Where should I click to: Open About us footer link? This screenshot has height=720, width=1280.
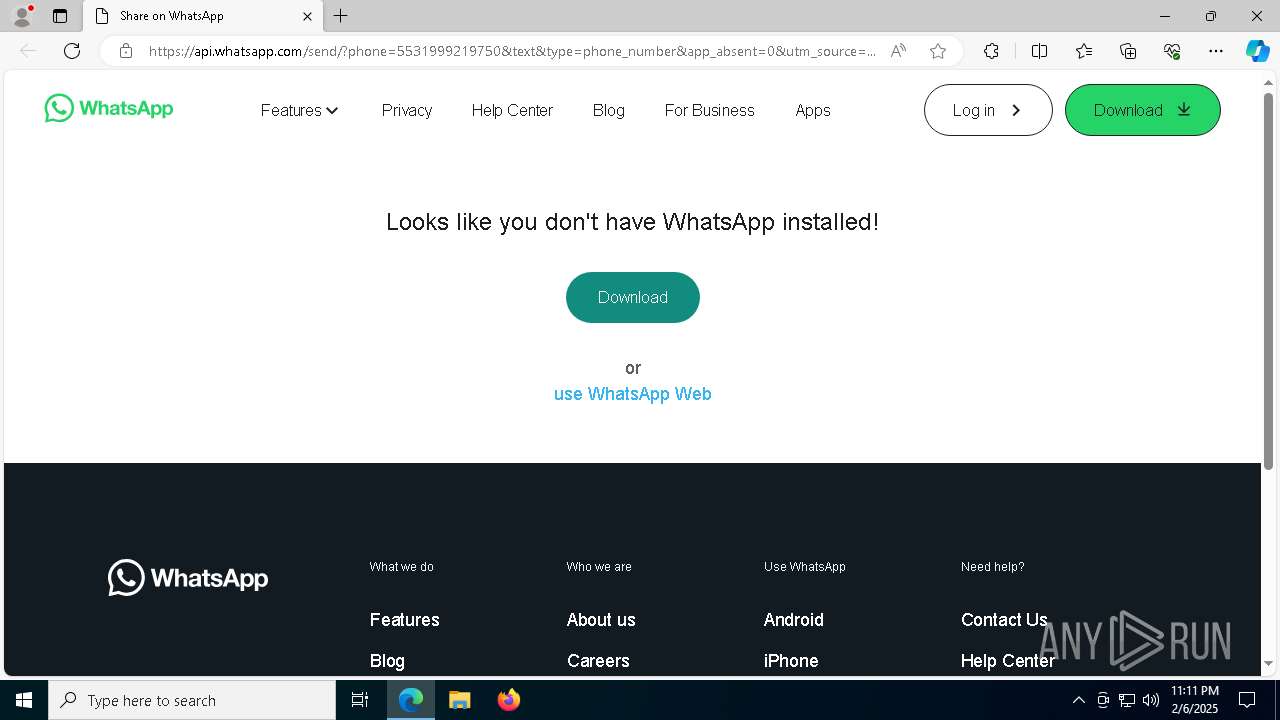click(601, 620)
